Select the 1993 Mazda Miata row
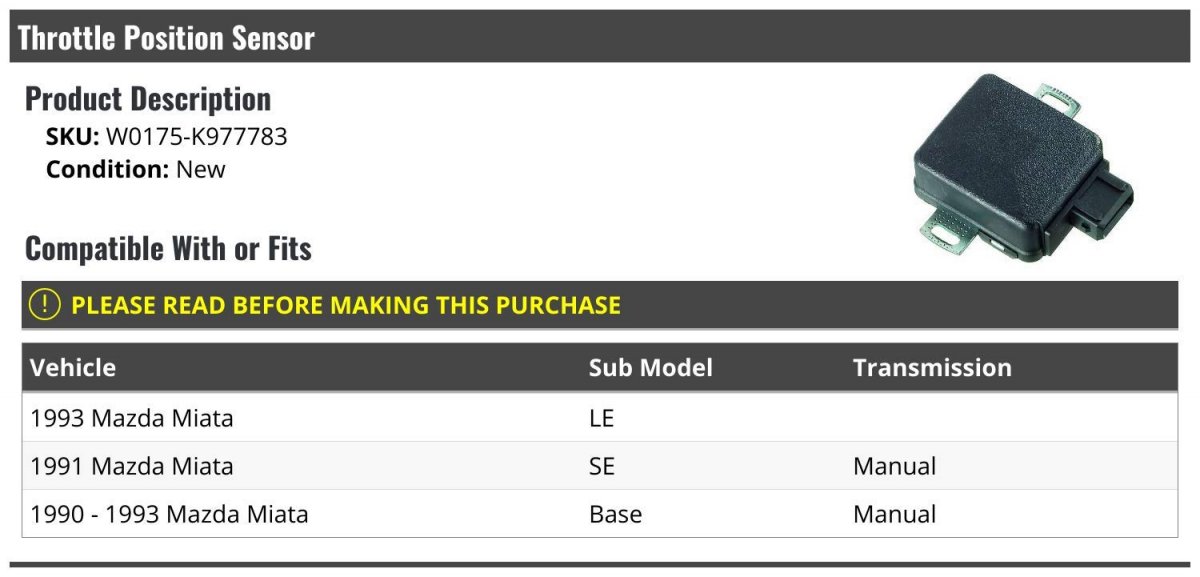 pyautogui.click(x=600, y=417)
